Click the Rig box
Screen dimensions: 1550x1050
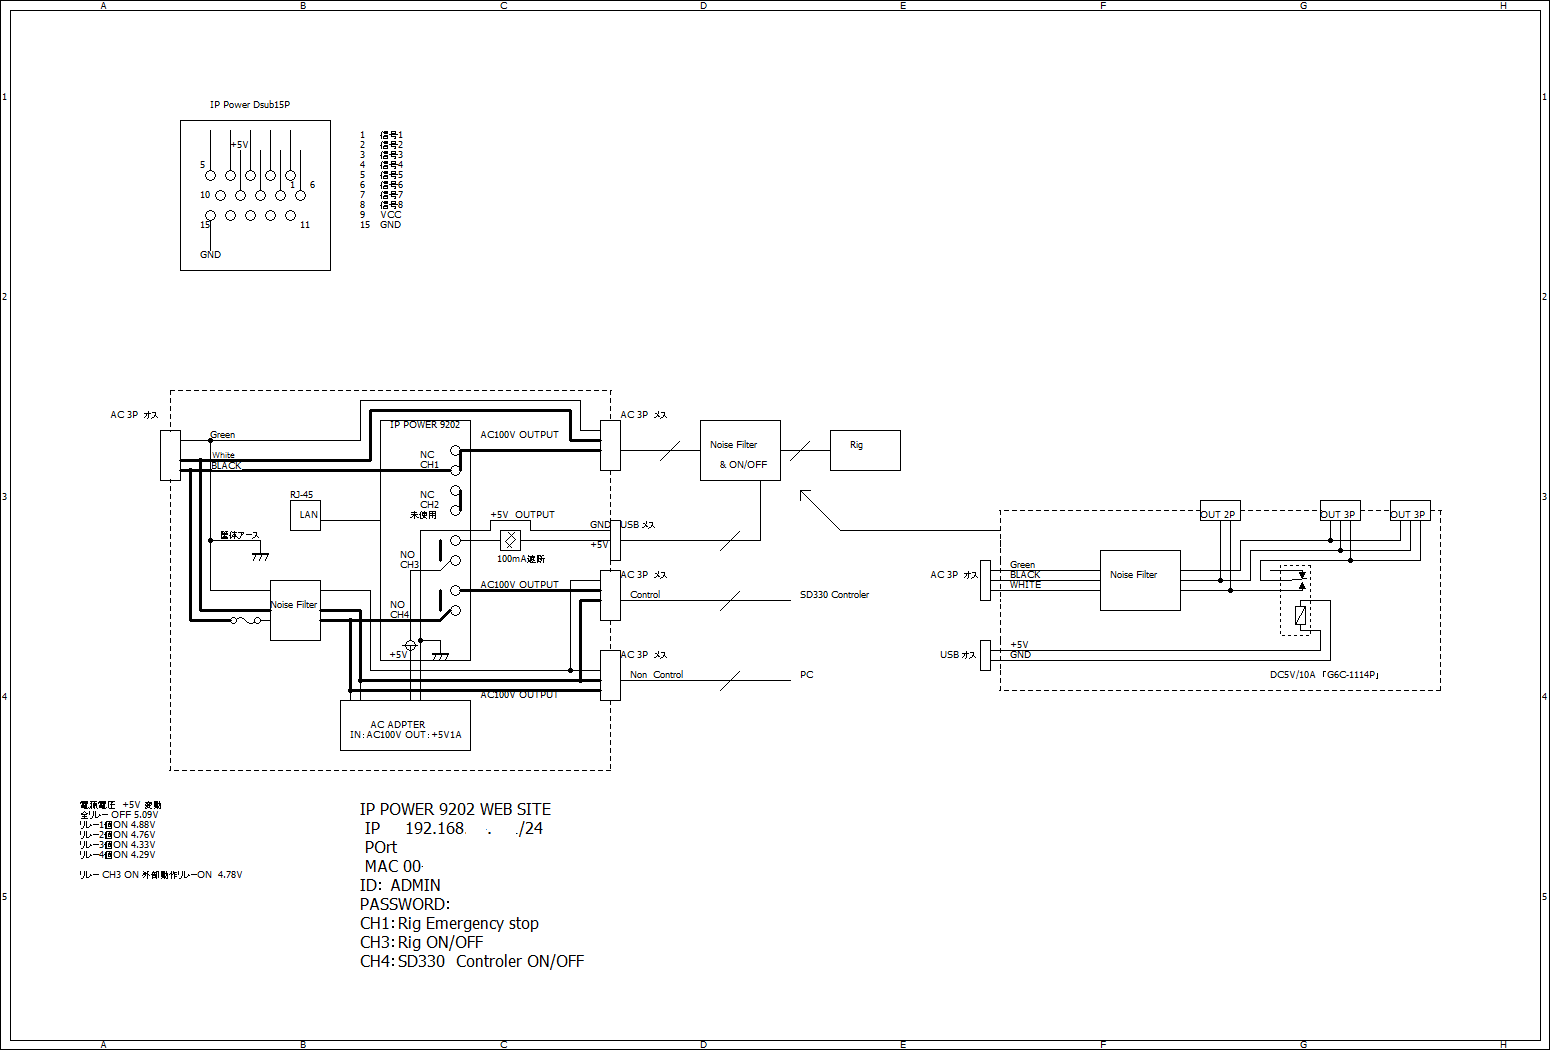pyautogui.click(x=865, y=450)
